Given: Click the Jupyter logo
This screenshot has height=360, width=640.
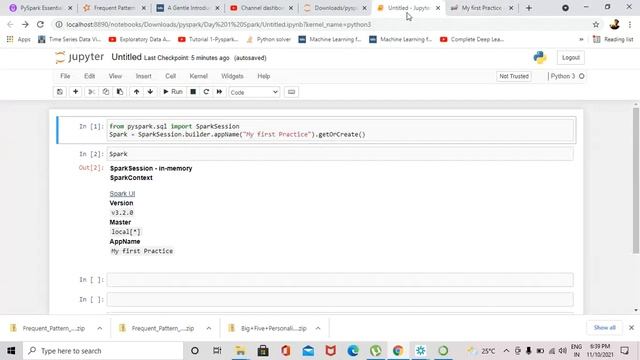Looking at the screenshot, I should pyautogui.click(x=80, y=57).
